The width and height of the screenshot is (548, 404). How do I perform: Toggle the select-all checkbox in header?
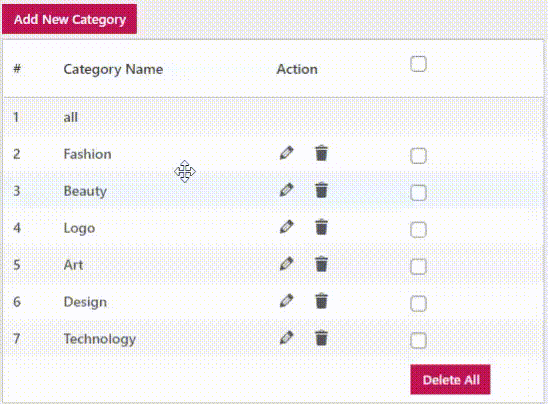418,64
